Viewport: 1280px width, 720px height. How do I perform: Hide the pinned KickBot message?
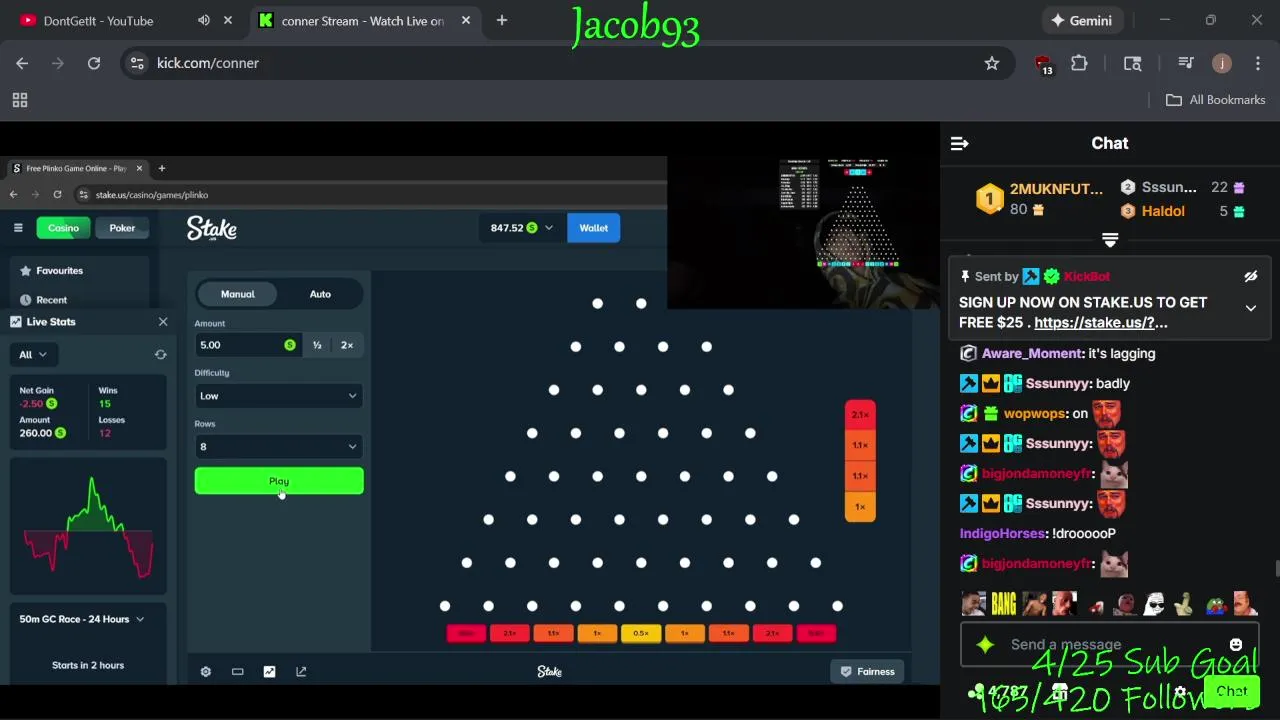(1250, 277)
